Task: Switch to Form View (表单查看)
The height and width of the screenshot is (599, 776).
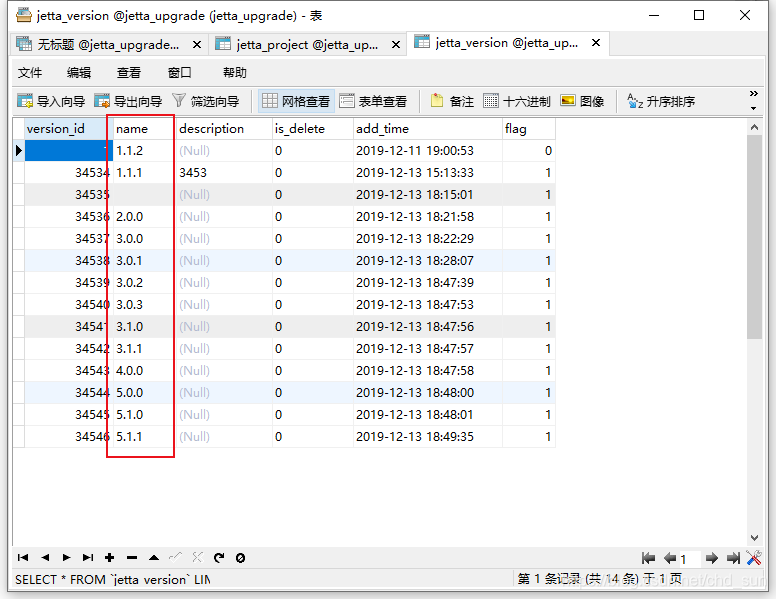Action: click(x=373, y=101)
